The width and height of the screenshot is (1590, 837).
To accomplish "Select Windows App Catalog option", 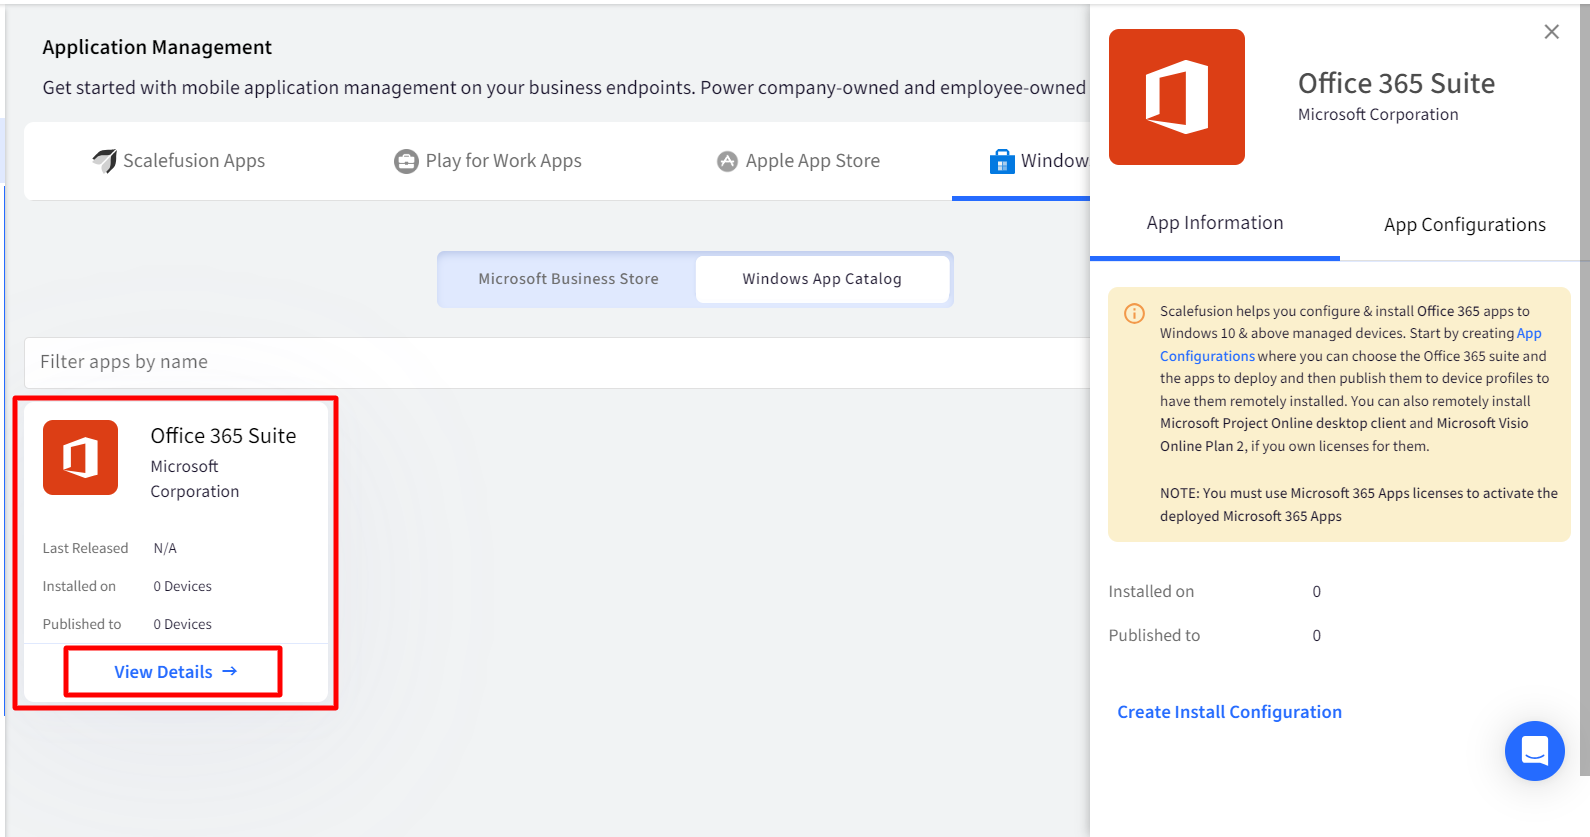I will [x=822, y=279].
